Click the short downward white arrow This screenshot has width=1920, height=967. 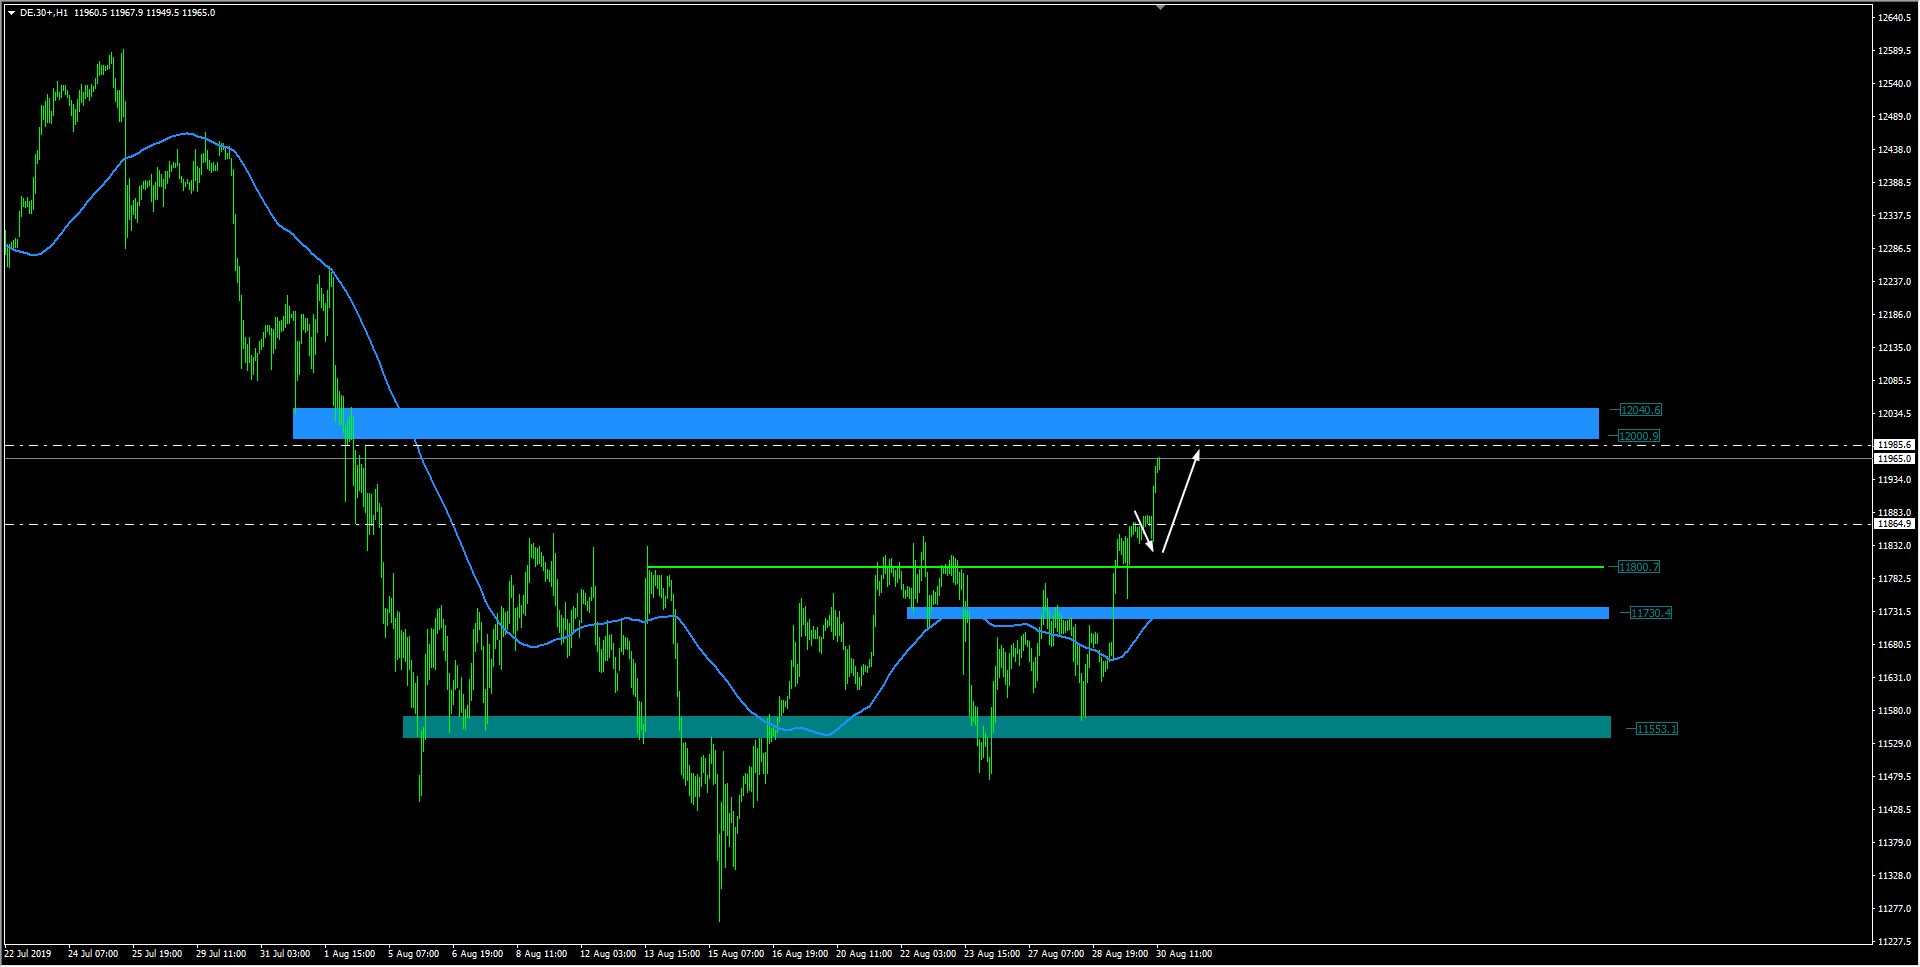click(x=1143, y=531)
